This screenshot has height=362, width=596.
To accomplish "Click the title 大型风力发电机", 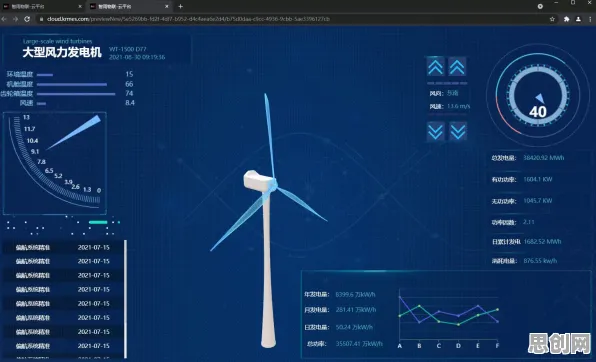I will click(x=62, y=52).
